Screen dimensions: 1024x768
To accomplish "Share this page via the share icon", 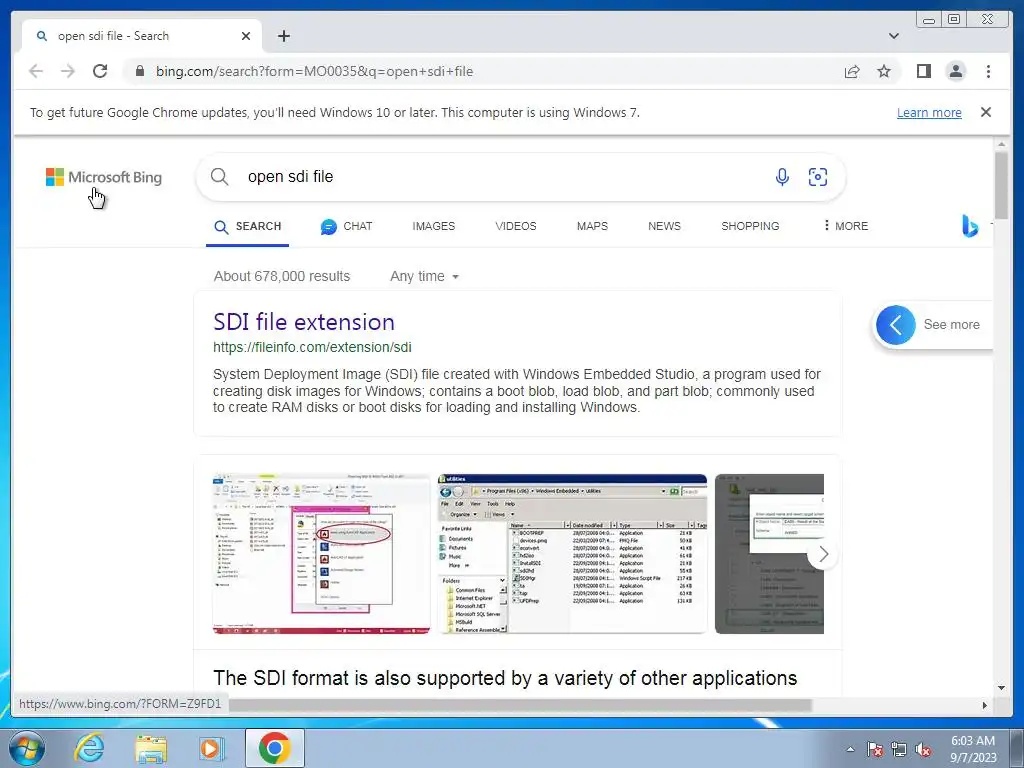I will click(852, 71).
